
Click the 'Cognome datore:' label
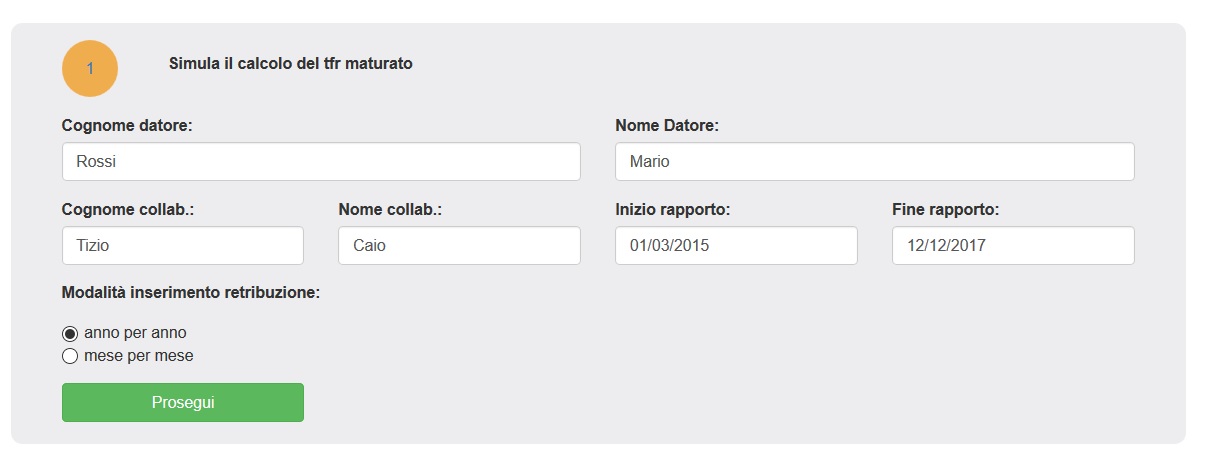[127, 126]
